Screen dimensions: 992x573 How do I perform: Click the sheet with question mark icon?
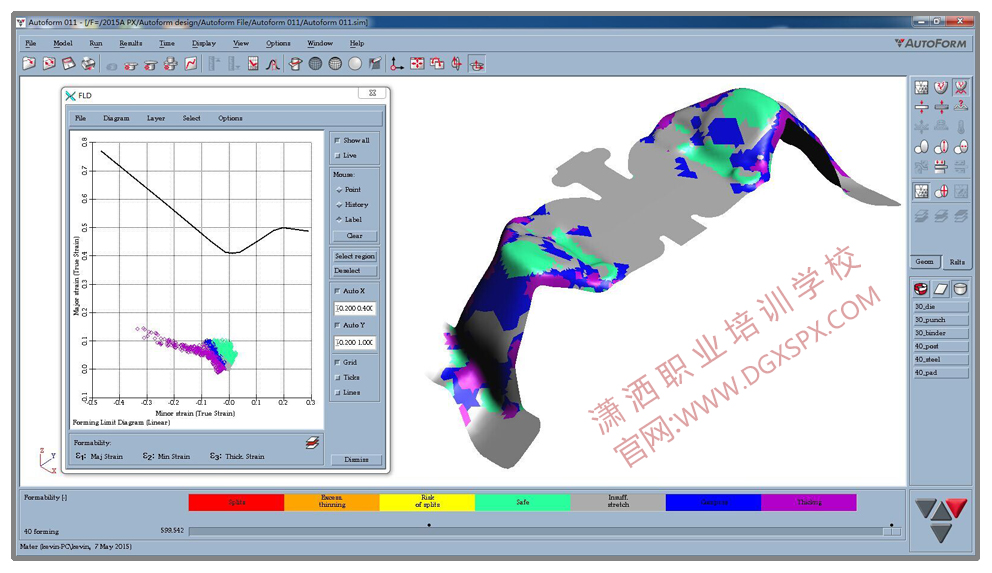pyautogui.click(x=961, y=107)
